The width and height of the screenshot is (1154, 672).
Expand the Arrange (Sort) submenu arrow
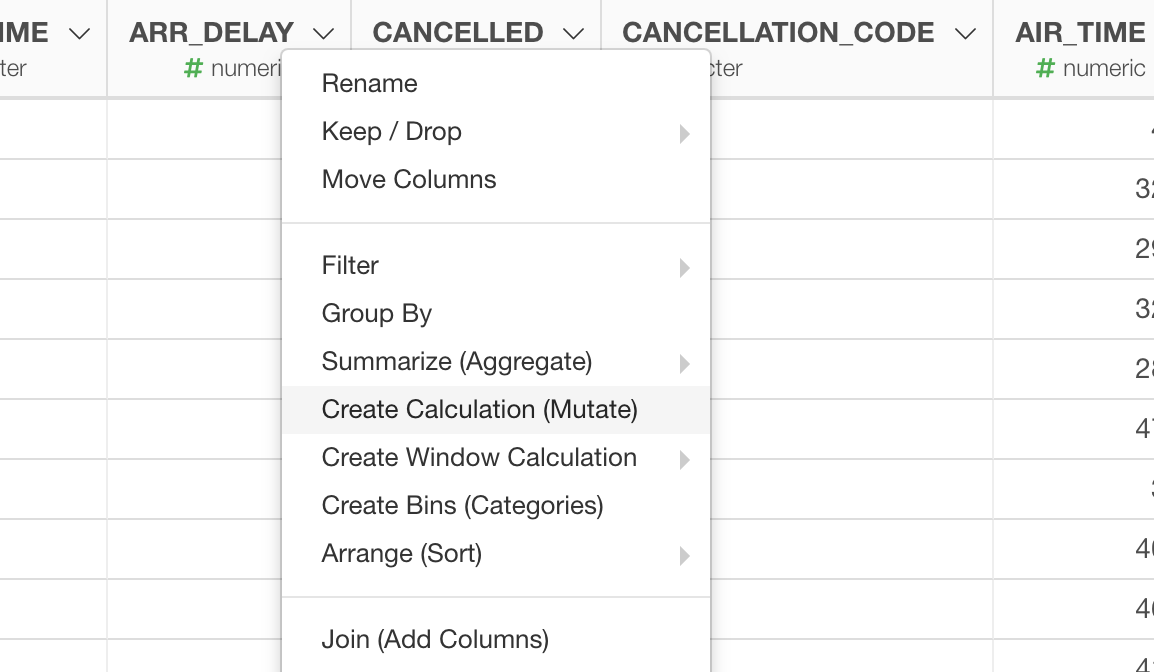tap(684, 556)
